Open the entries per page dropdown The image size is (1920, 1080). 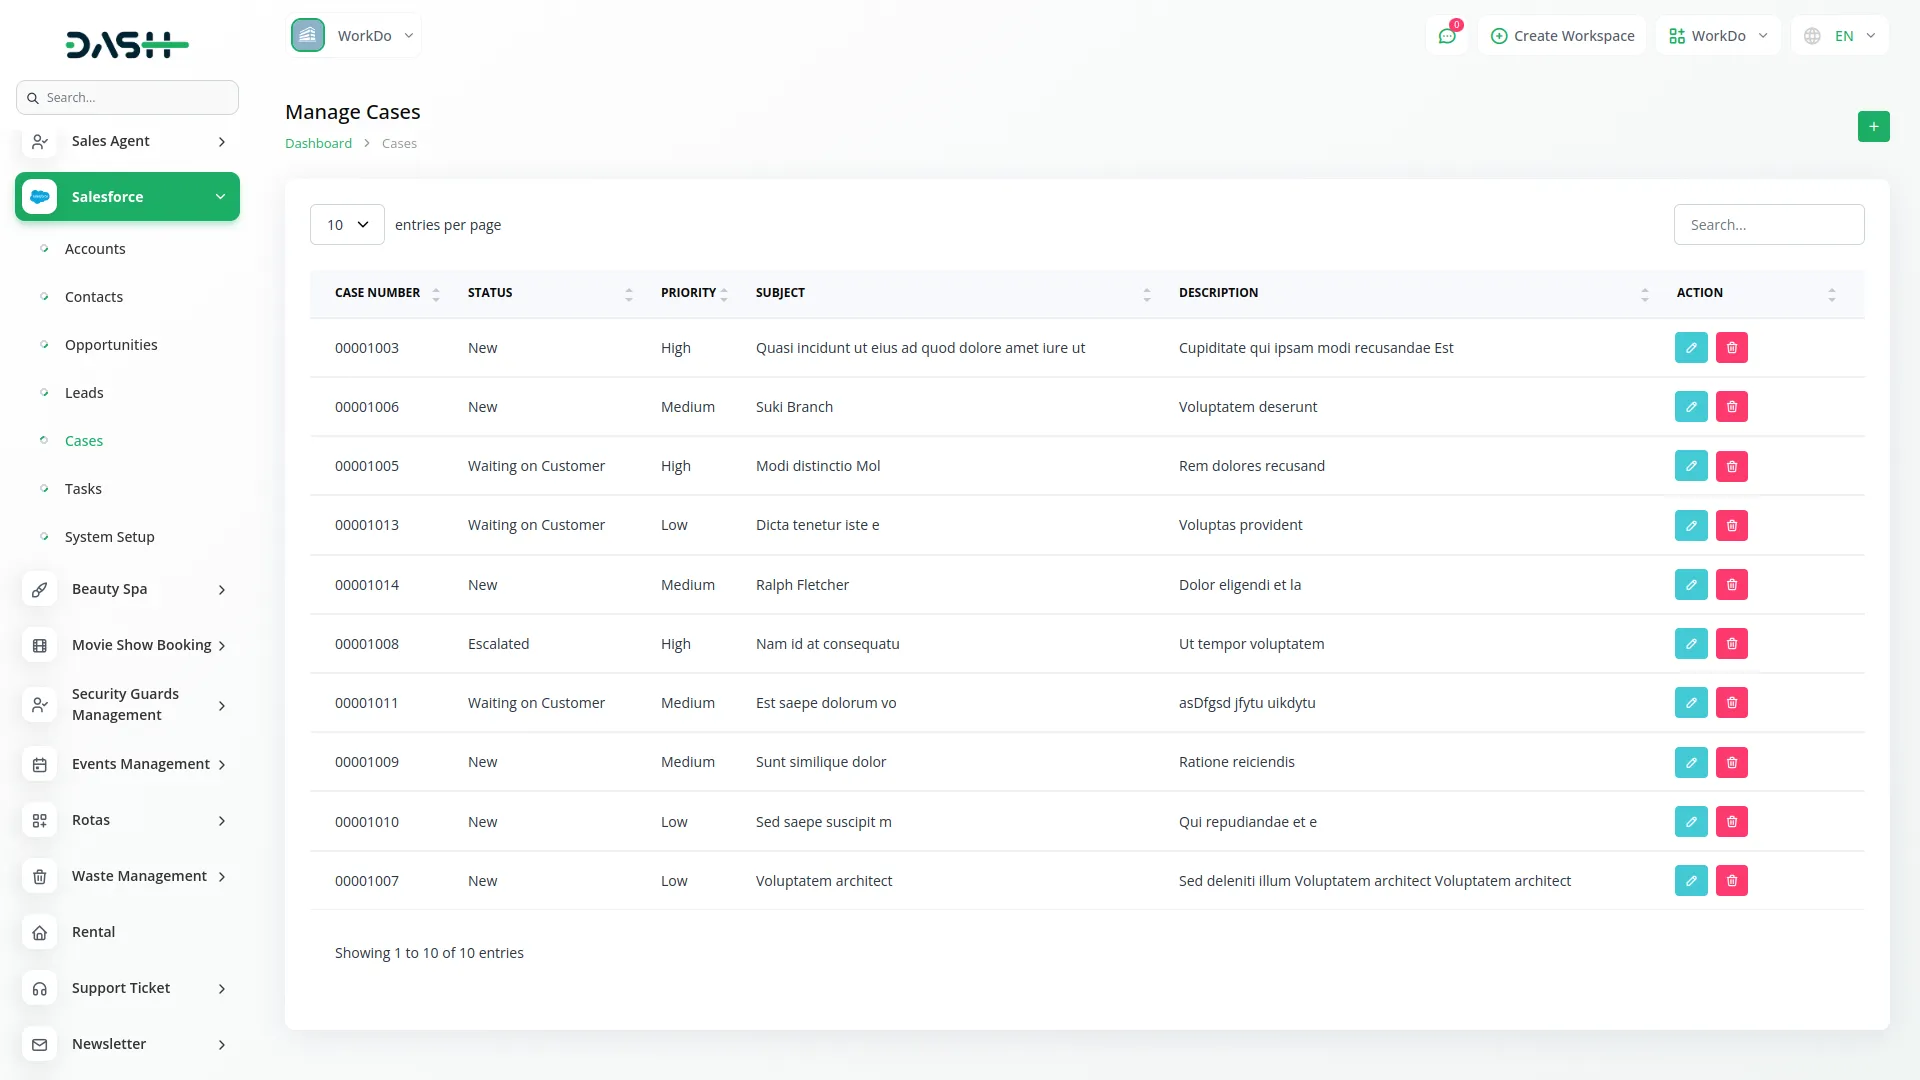[x=346, y=224]
